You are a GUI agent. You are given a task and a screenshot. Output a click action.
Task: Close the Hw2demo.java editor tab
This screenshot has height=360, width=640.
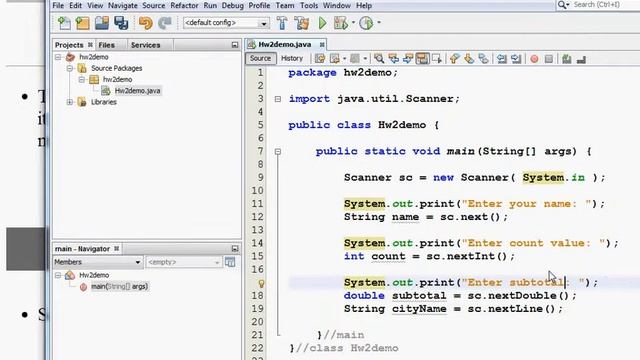coord(322,44)
